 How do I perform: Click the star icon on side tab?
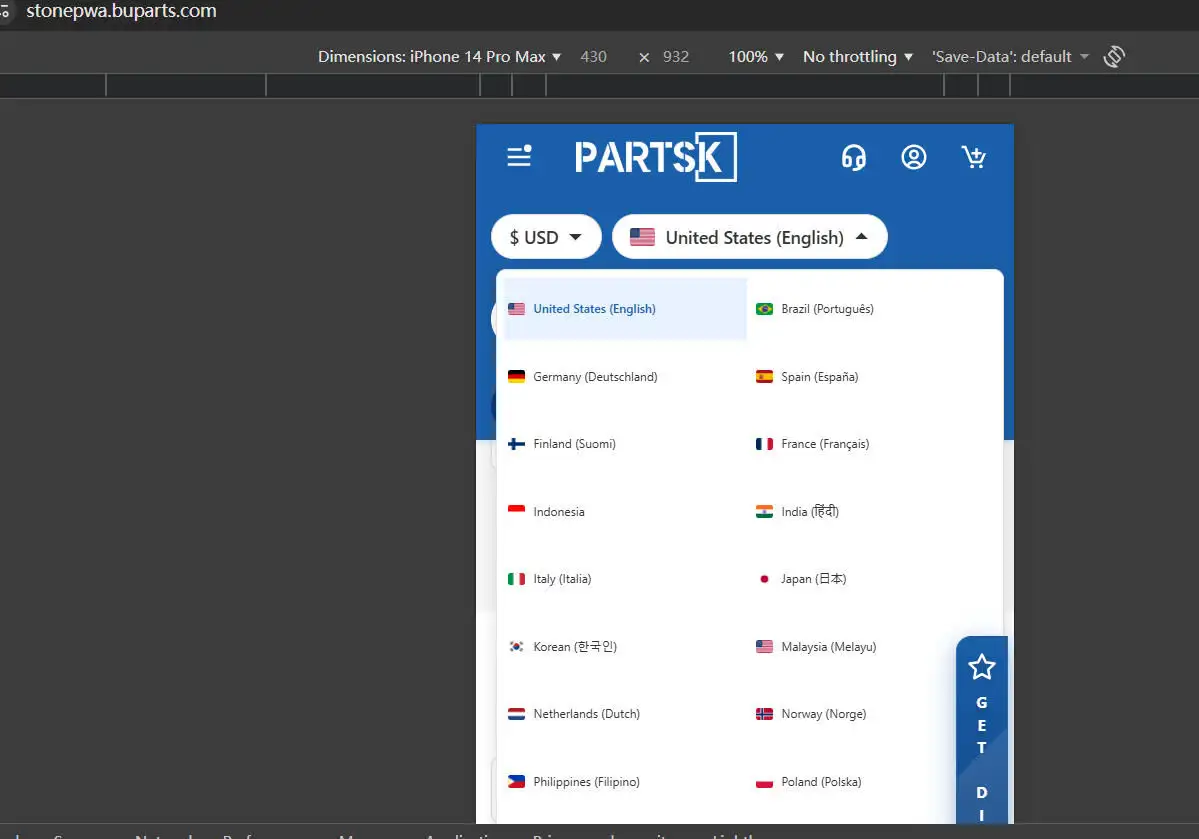pos(982,667)
